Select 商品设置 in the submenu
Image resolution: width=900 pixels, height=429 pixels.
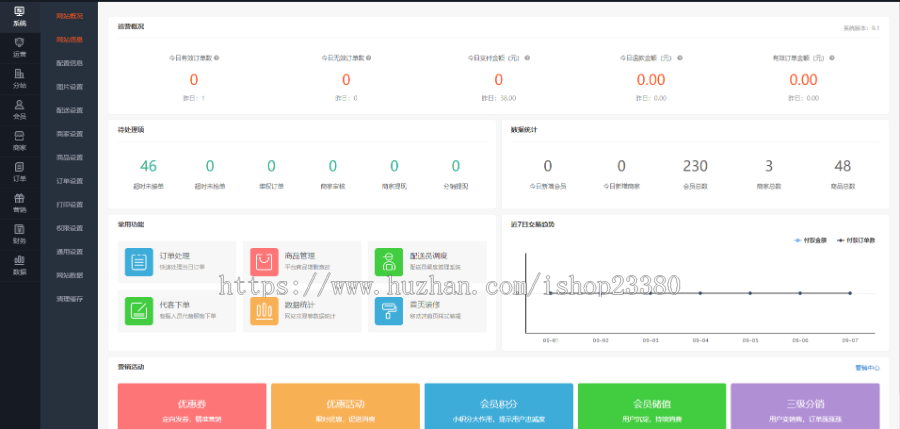pos(69,157)
